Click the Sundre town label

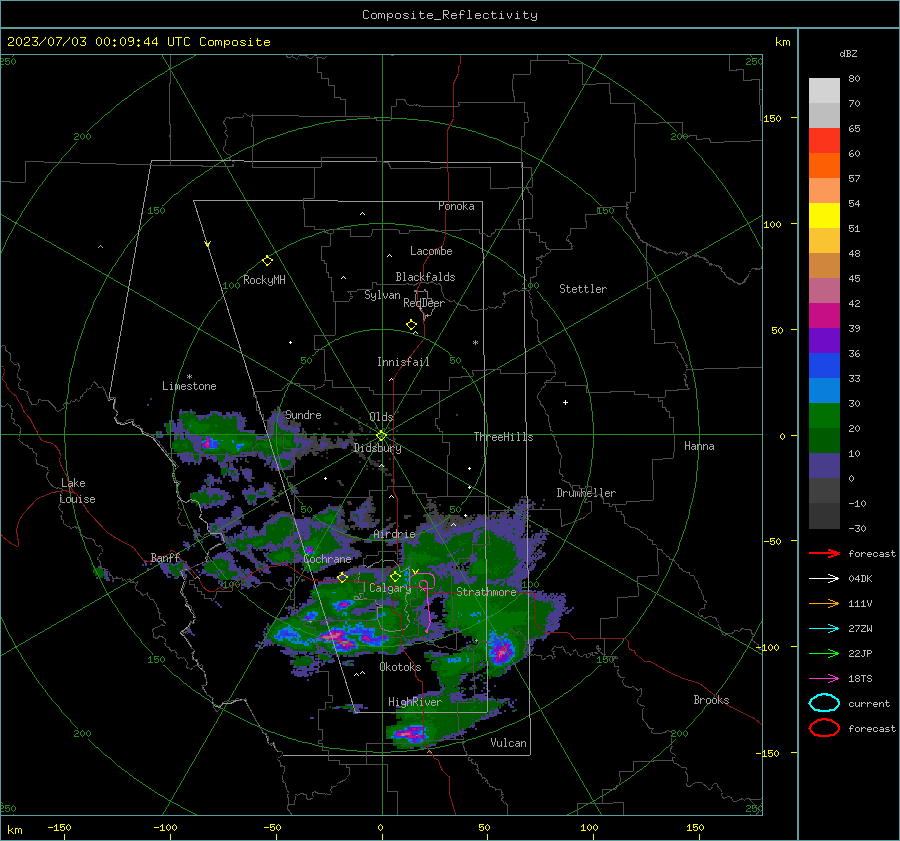click(x=303, y=415)
